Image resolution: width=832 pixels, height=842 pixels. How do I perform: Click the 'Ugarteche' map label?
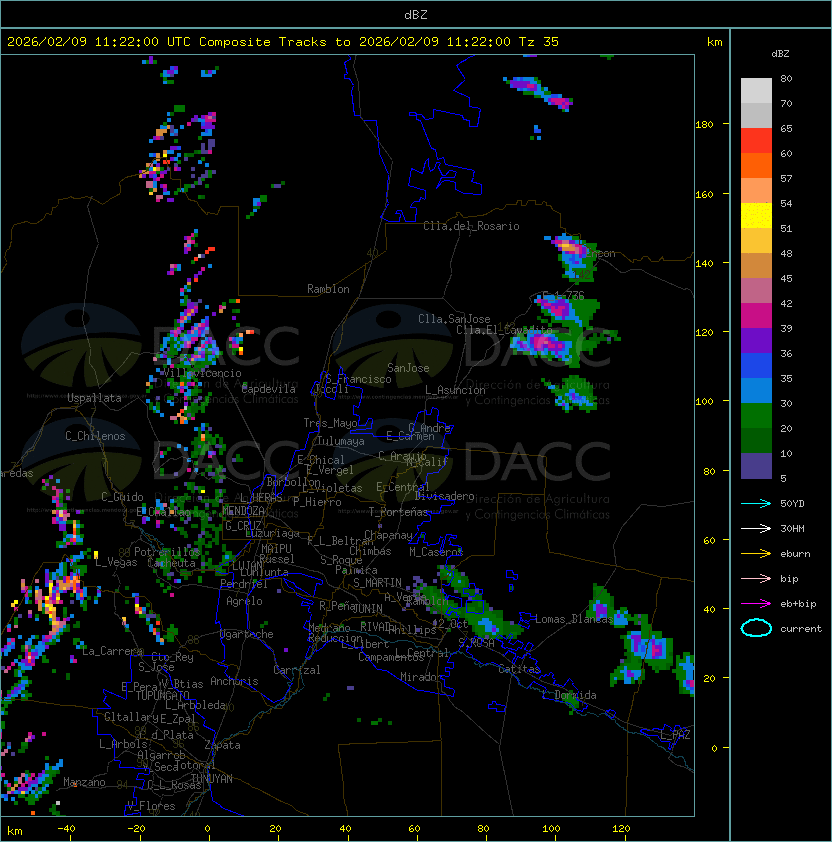tap(247, 634)
